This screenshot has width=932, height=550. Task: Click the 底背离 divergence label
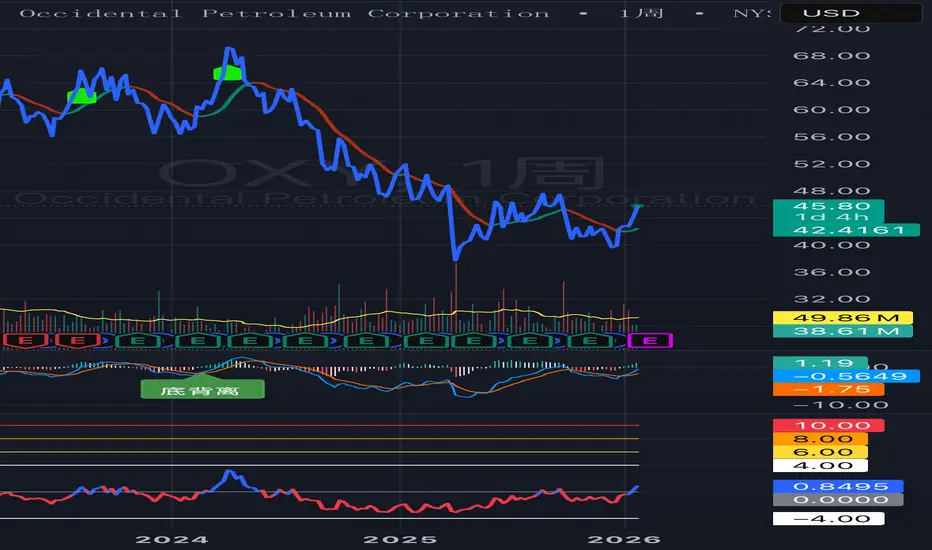tap(203, 390)
